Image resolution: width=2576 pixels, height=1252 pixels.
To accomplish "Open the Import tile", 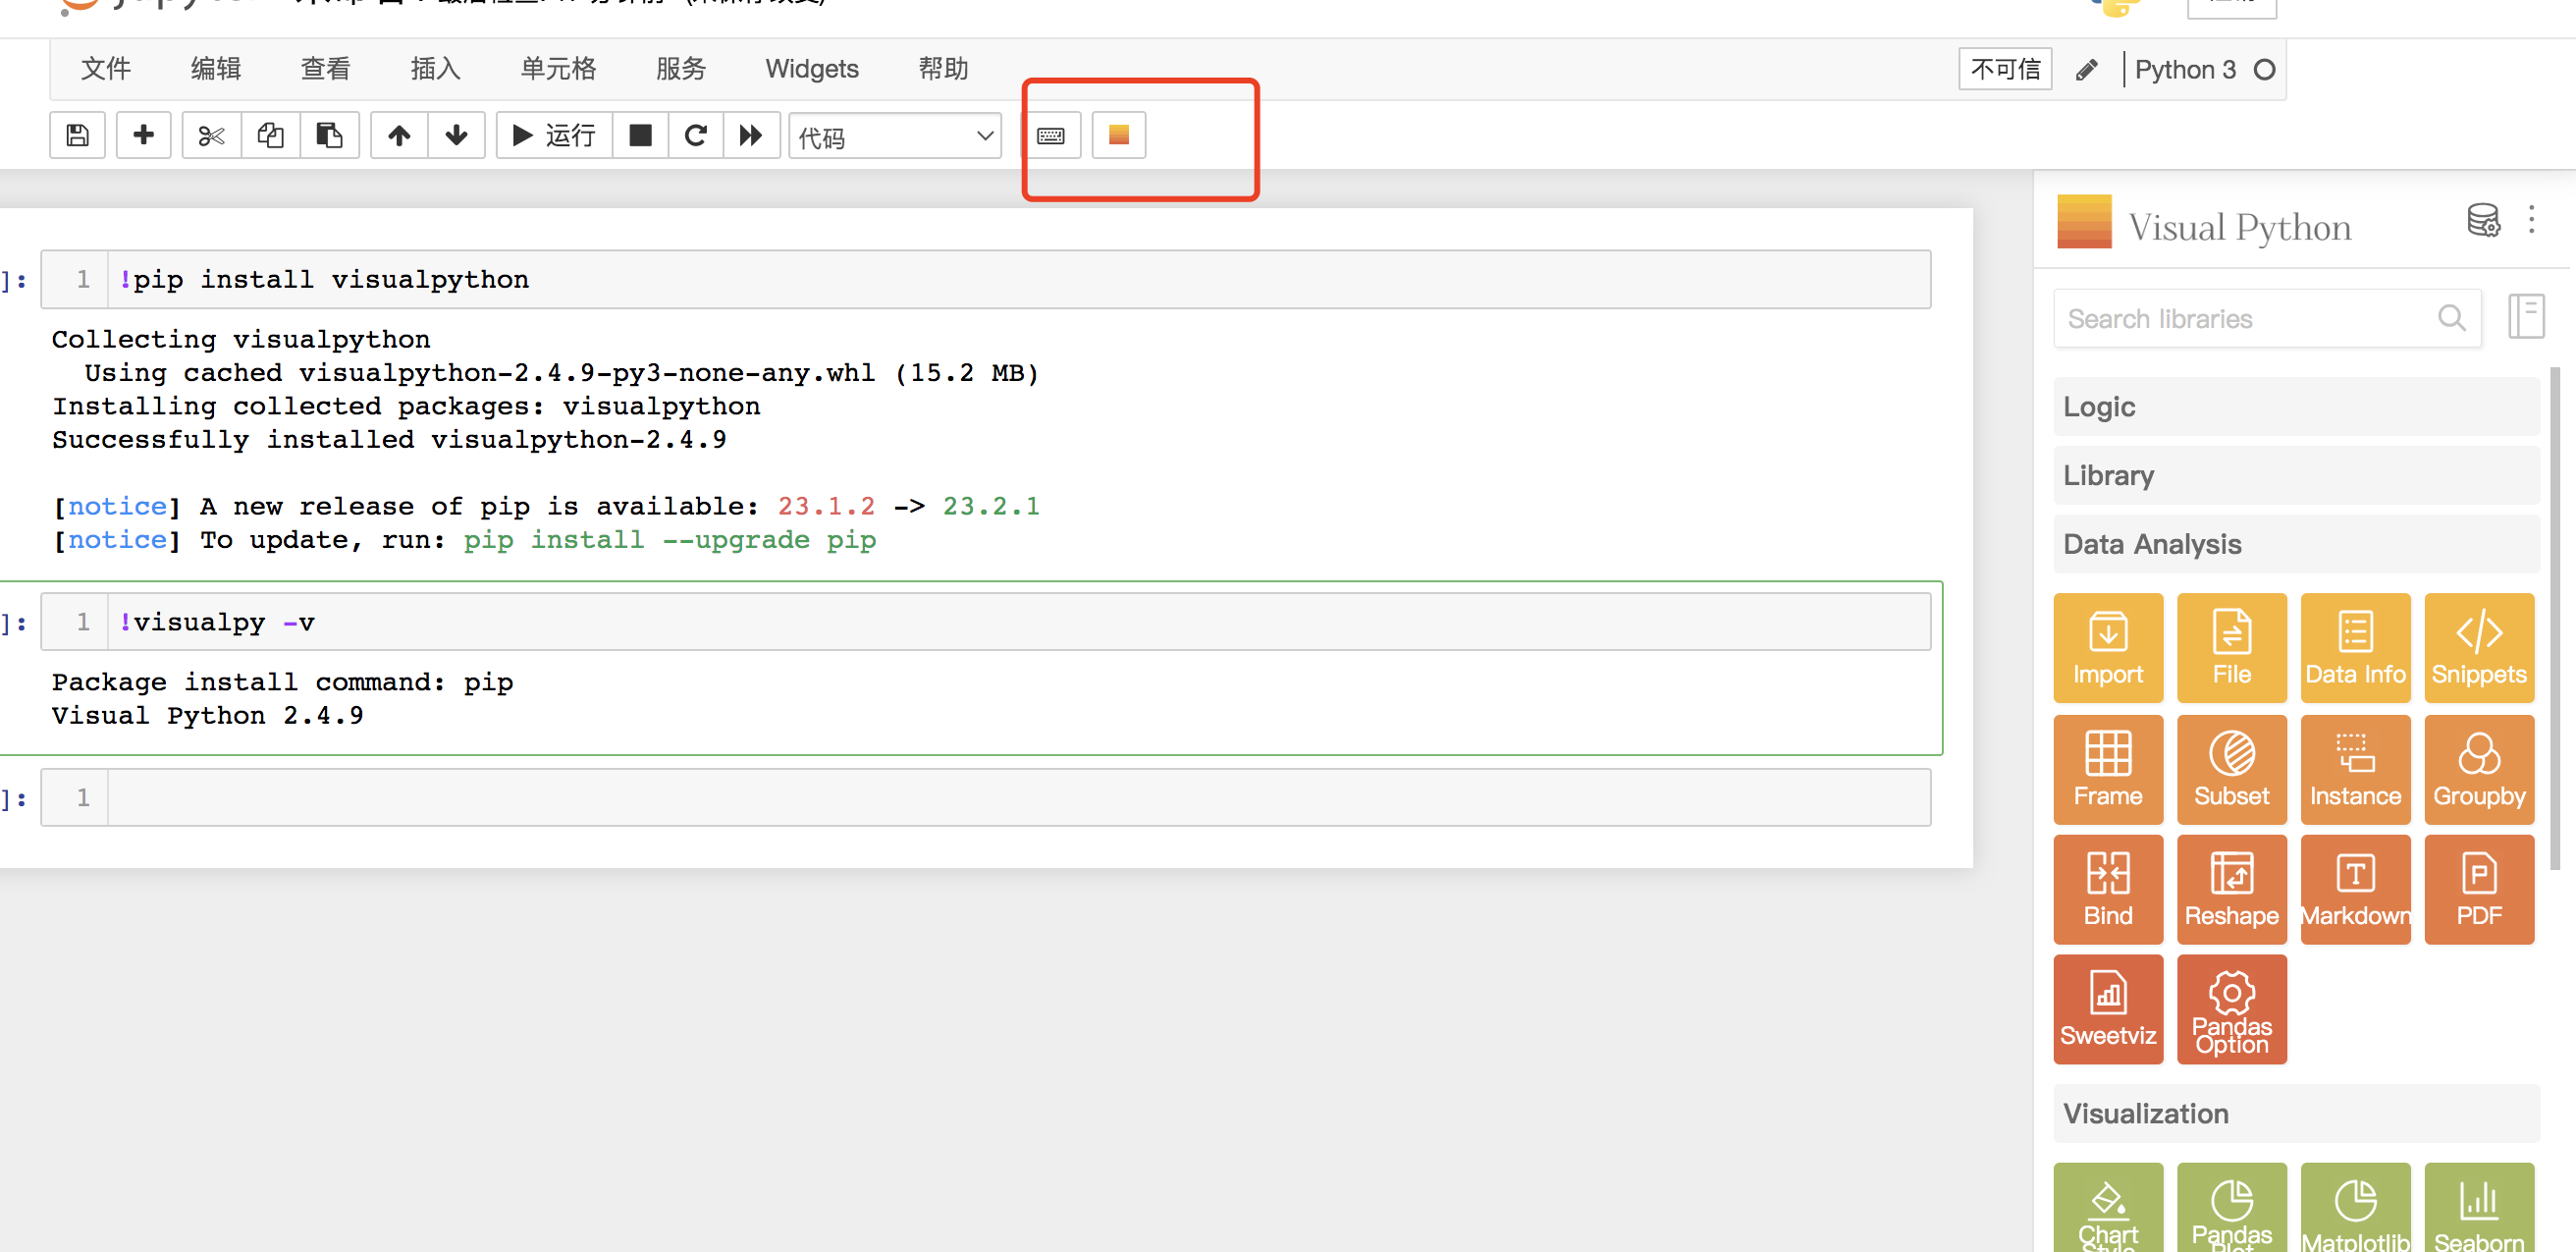I will pyautogui.click(x=2108, y=648).
